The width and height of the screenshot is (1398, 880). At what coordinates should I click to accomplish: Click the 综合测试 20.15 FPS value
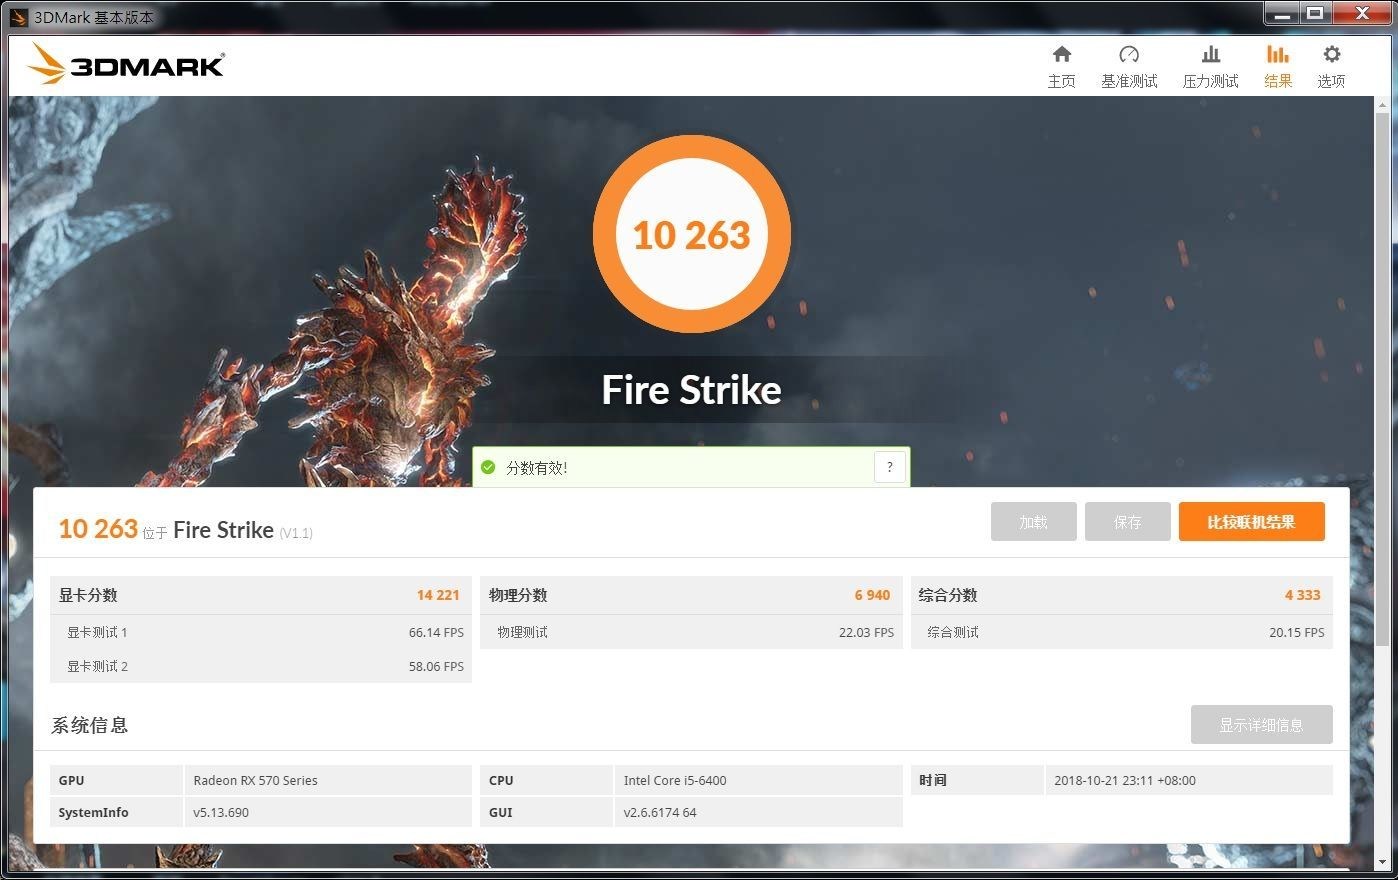click(x=1296, y=632)
